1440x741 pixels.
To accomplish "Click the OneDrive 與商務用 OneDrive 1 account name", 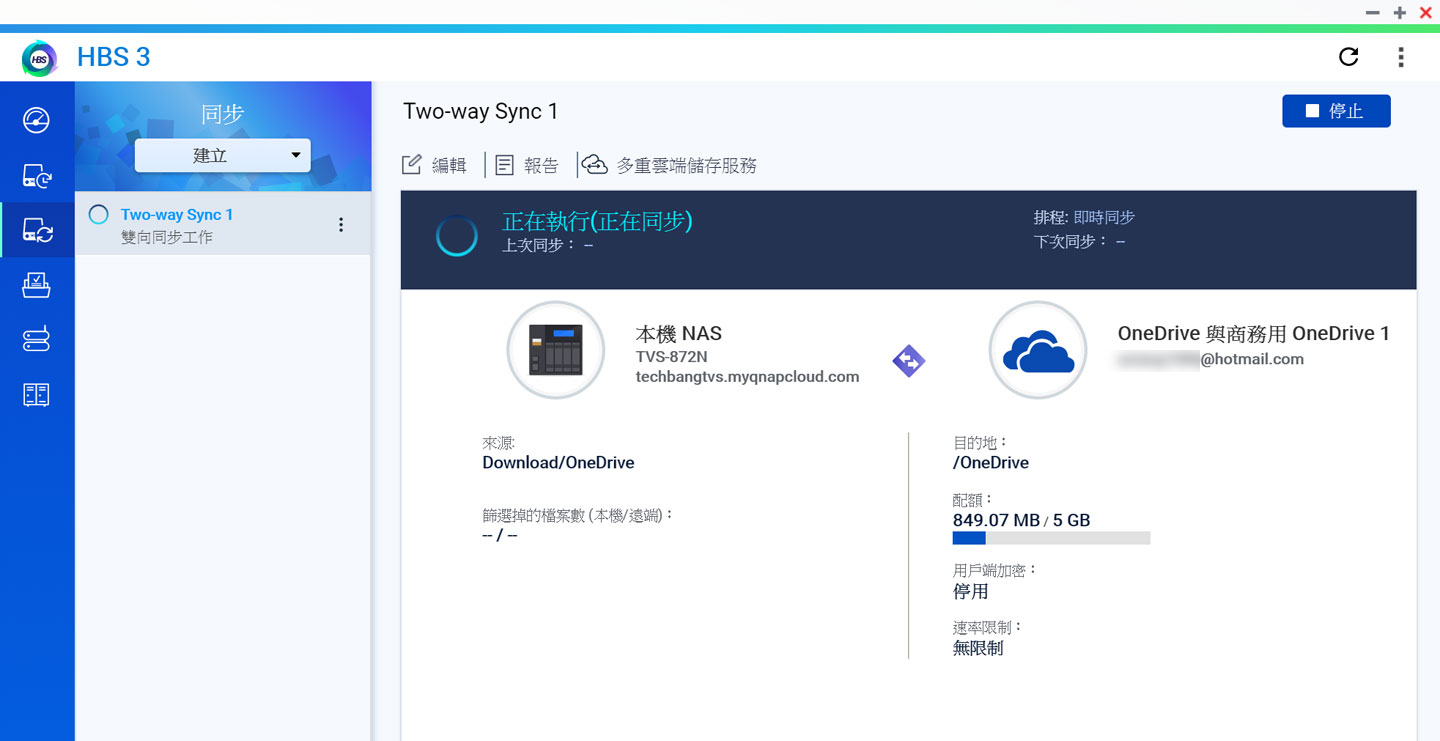I will click(1254, 334).
